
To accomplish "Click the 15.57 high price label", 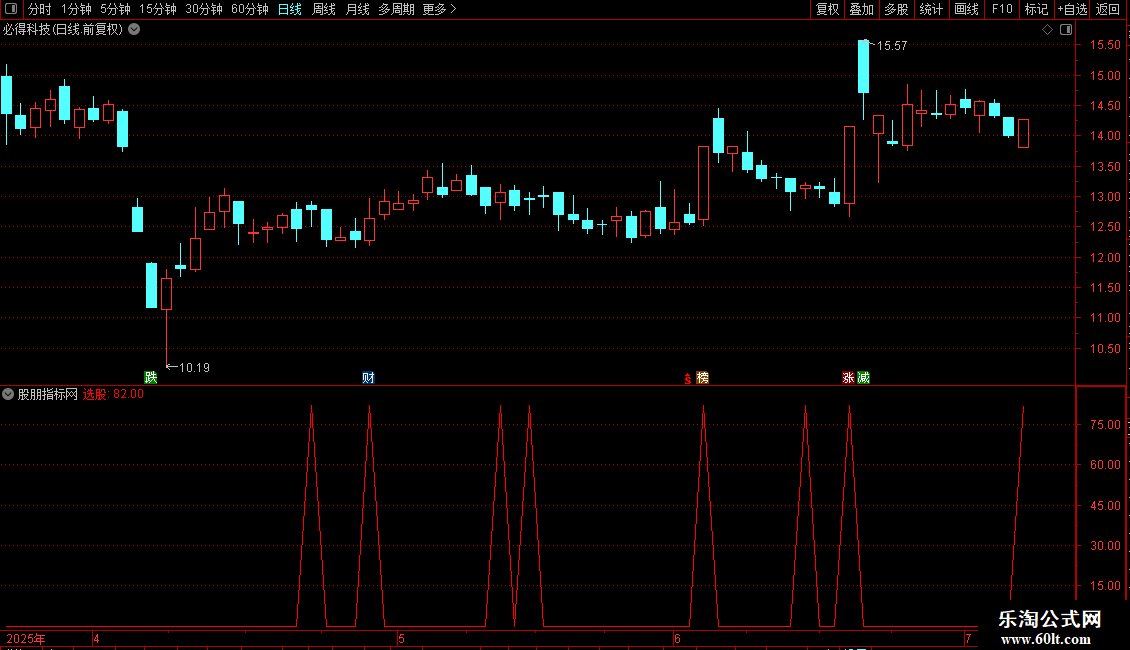I will point(891,46).
